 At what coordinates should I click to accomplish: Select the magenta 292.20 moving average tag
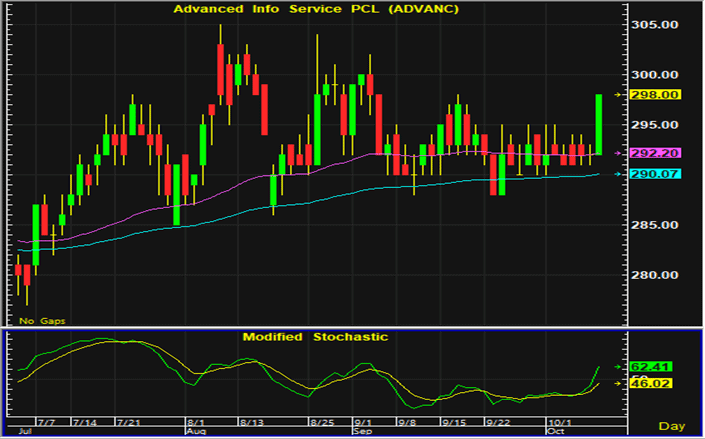tap(660, 153)
